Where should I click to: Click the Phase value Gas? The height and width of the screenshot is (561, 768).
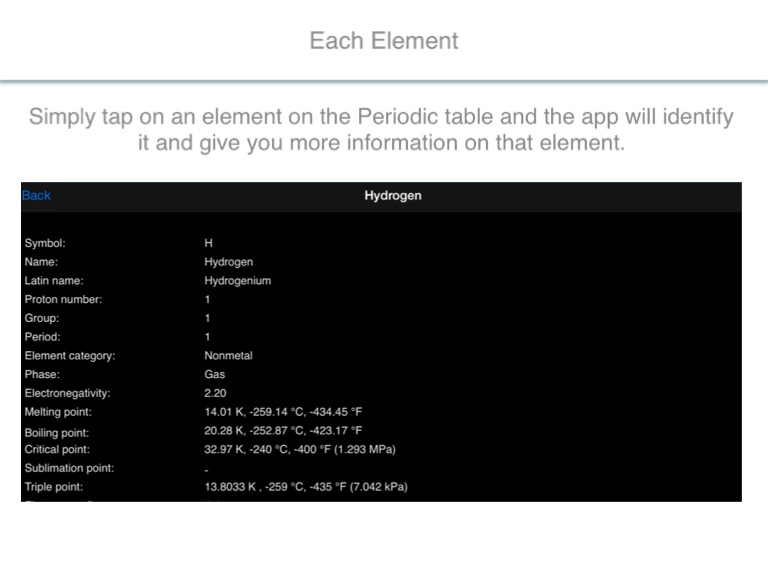tap(215, 374)
